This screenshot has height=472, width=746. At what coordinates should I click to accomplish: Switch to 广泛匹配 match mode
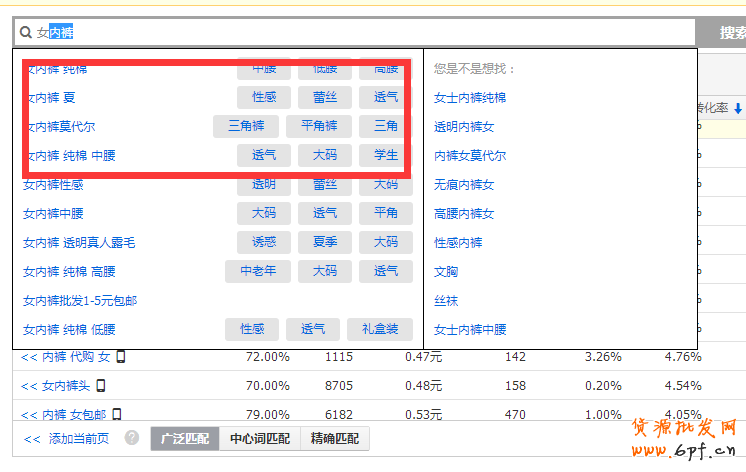[x=186, y=438]
